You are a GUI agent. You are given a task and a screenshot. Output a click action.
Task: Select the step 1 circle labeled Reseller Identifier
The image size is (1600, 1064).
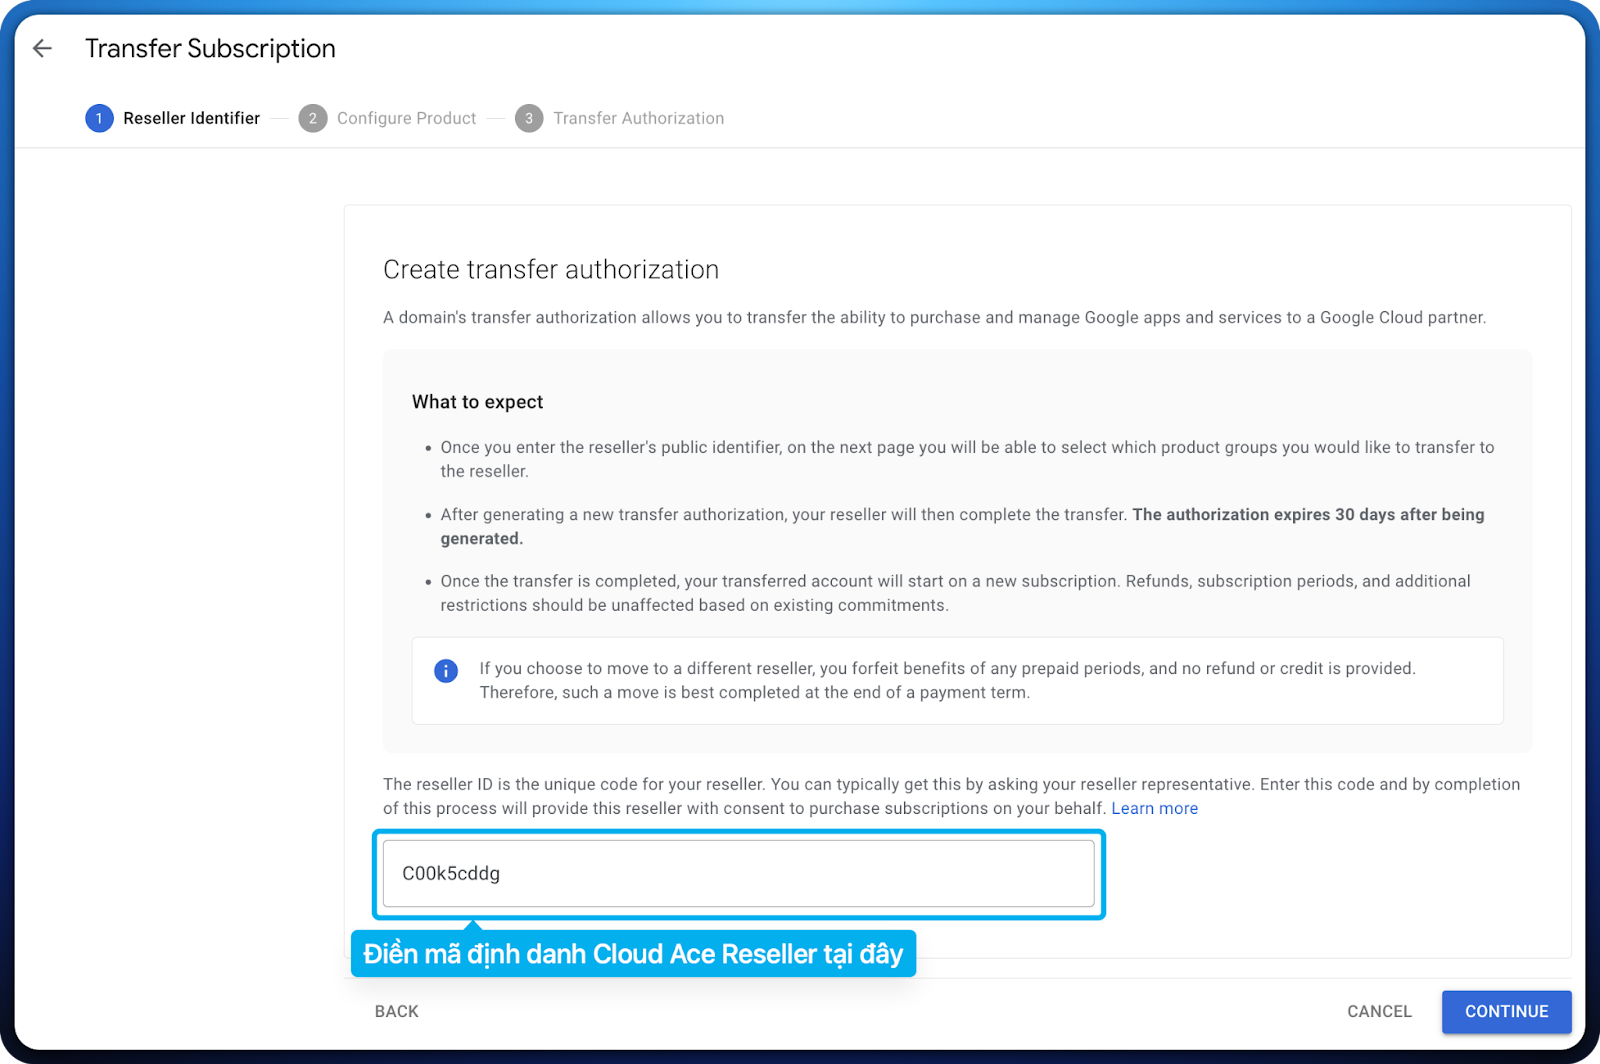coord(98,118)
